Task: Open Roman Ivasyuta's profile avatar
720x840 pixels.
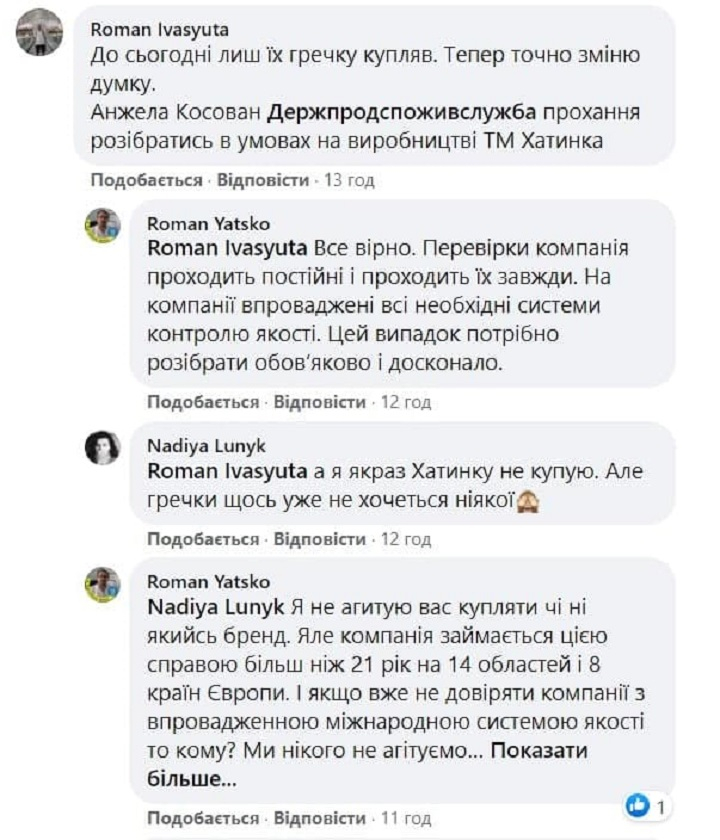Action: pyautogui.click(x=39, y=32)
